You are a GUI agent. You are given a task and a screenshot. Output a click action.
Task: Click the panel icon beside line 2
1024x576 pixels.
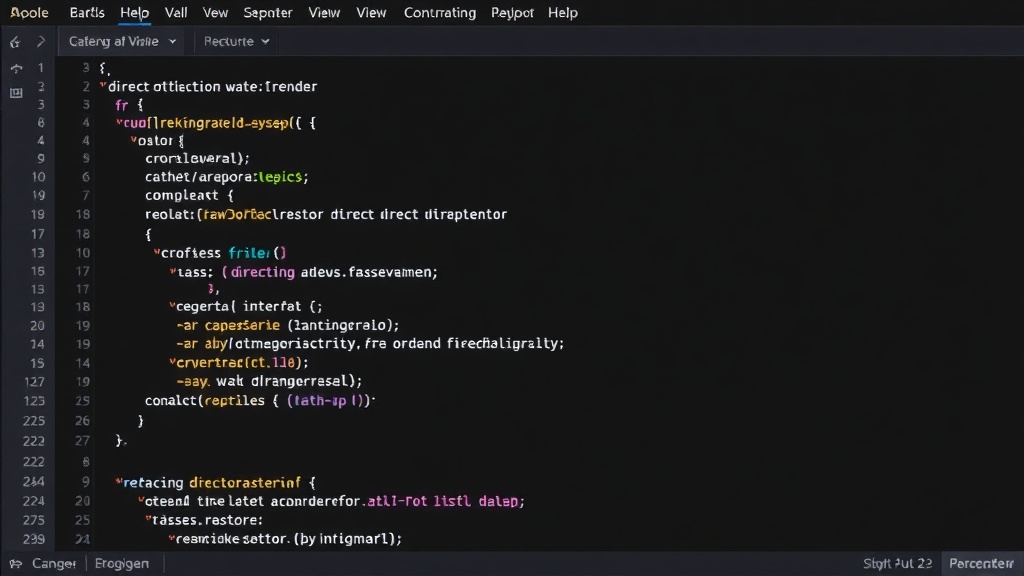16,93
